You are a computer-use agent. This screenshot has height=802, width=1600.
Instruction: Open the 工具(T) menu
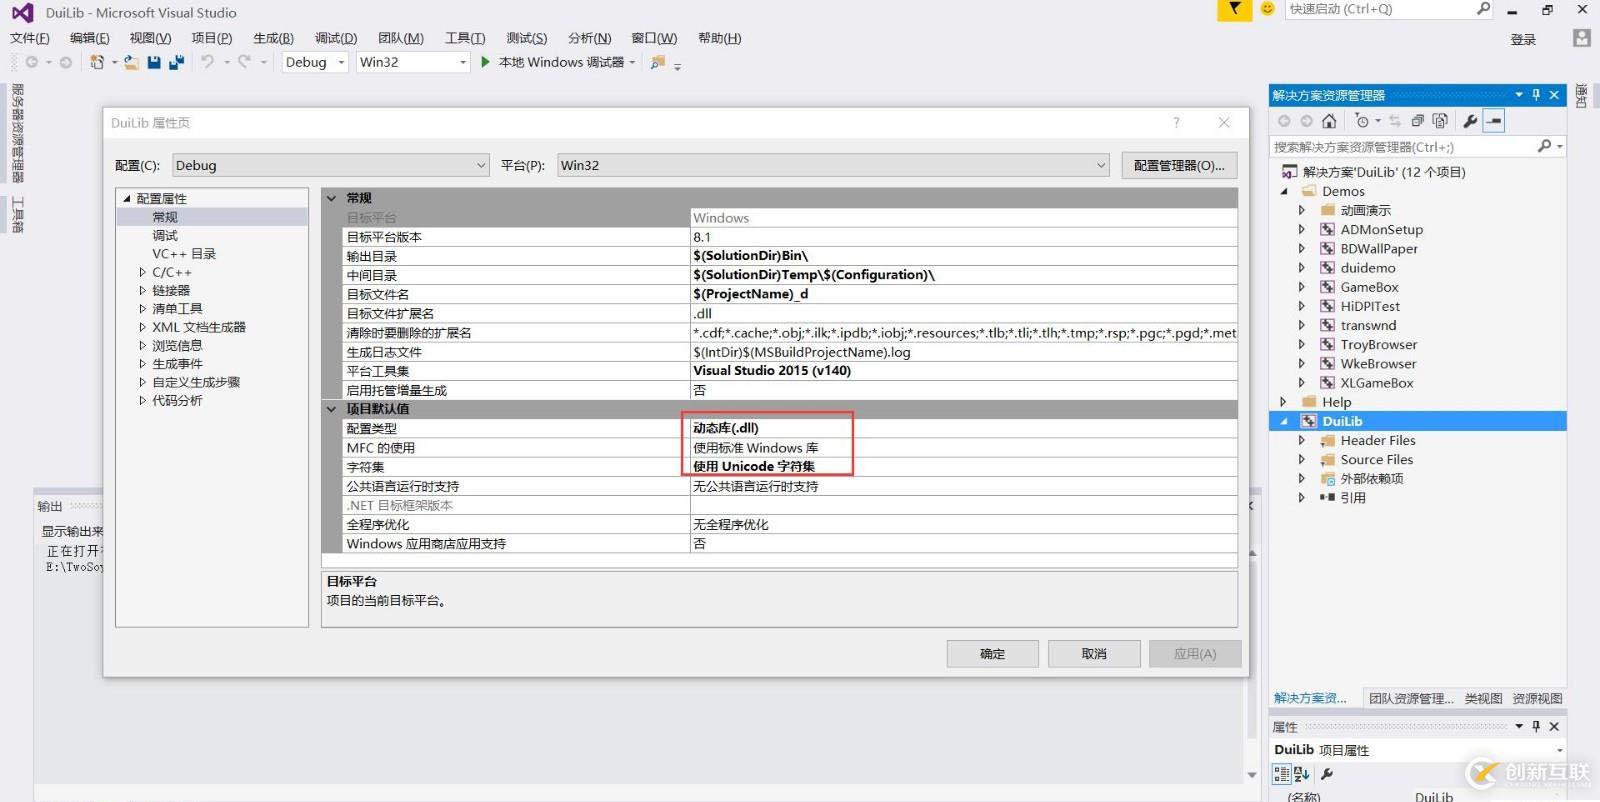[x=465, y=38]
